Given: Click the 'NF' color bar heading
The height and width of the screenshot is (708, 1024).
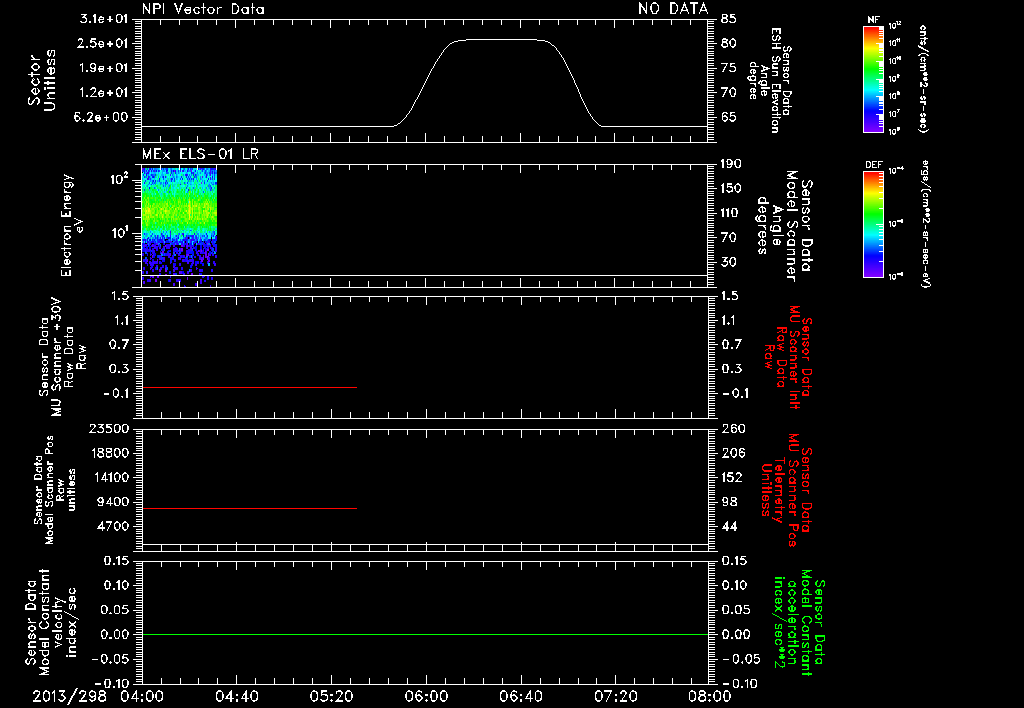Looking at the screenshot, I should [873, 20].
